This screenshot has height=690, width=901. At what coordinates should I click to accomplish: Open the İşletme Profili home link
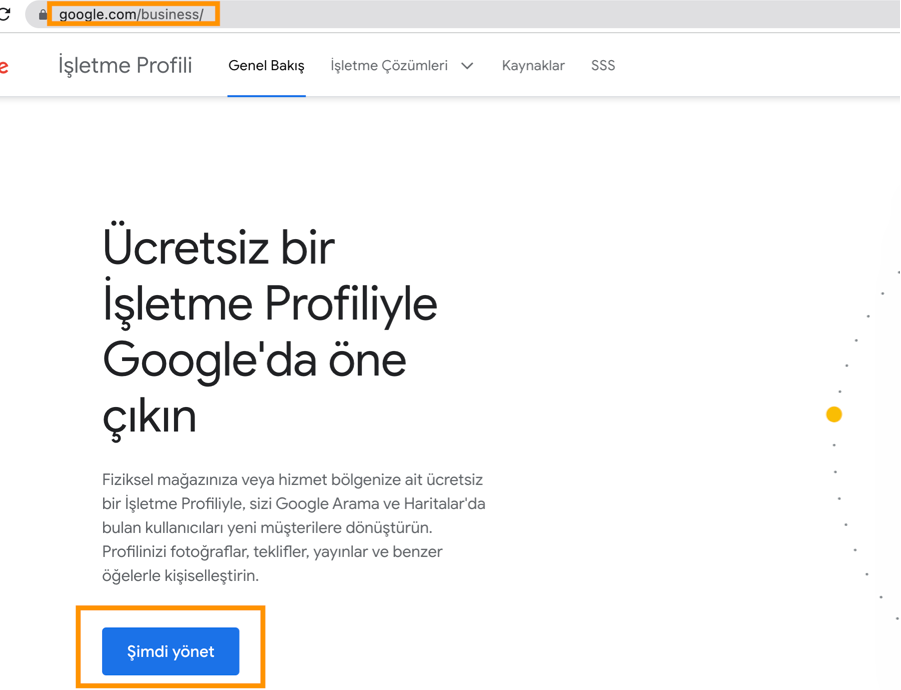click(125, 65)
